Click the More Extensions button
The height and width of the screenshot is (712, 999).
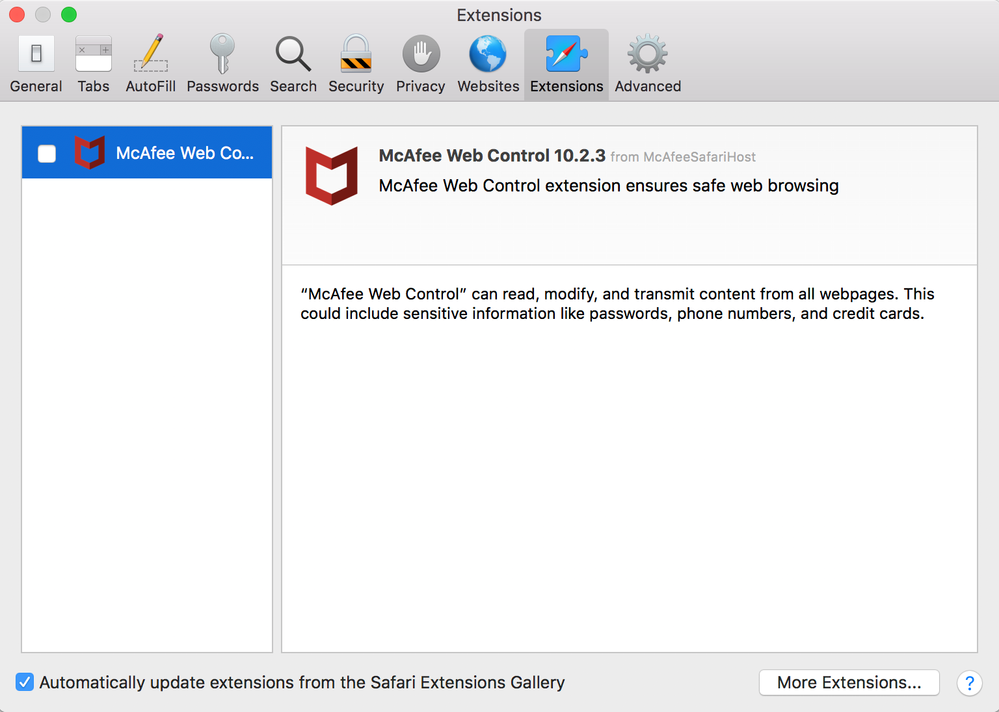tap(849, 682)
